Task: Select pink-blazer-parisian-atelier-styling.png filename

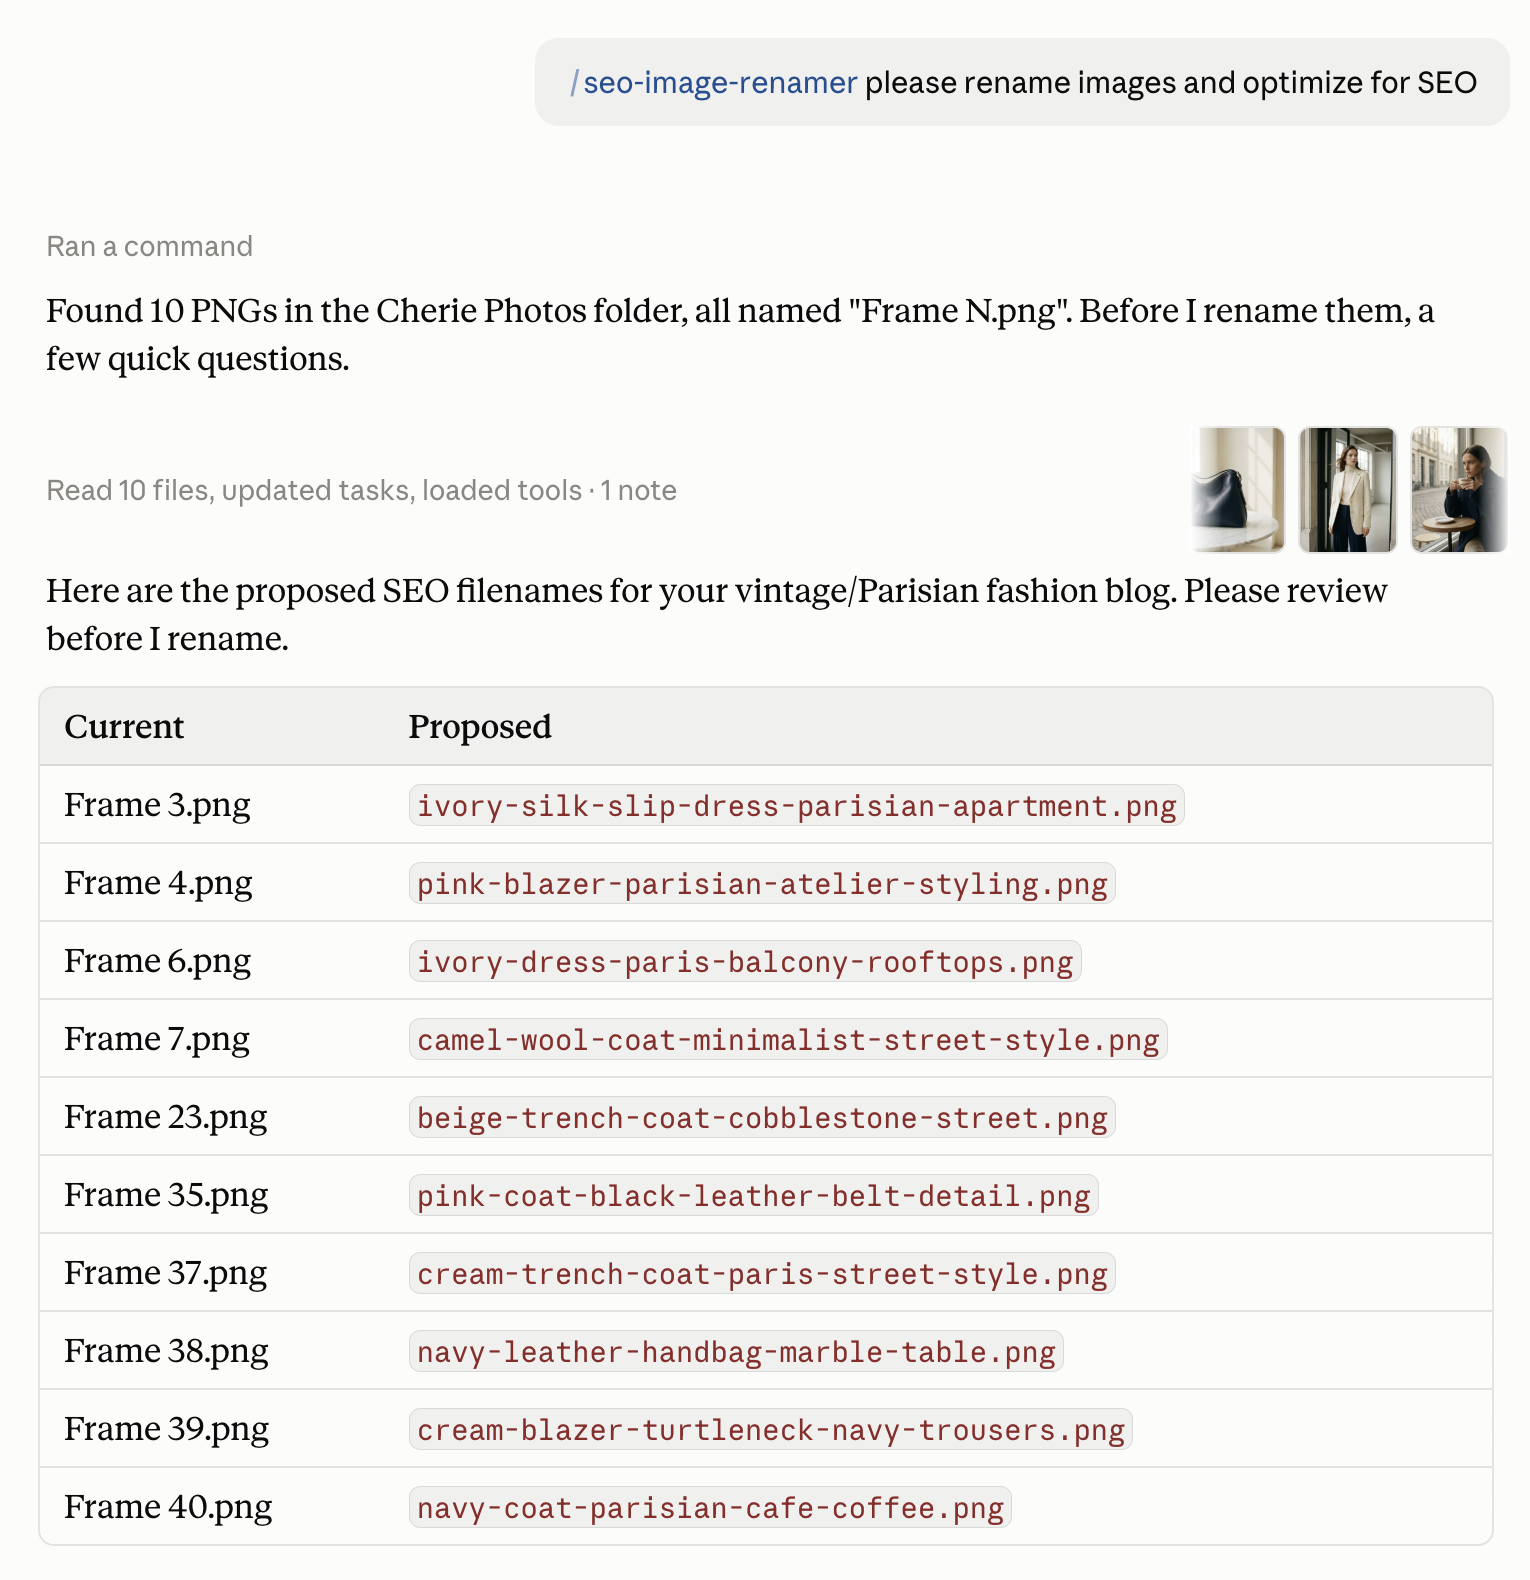Action: (x=762, y=883)
